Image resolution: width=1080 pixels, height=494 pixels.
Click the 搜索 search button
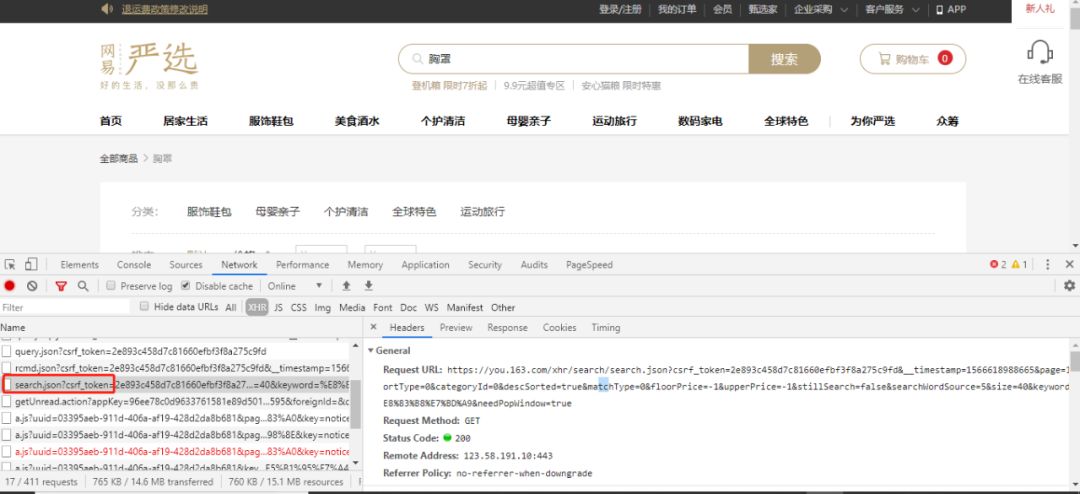pos(784,59)
